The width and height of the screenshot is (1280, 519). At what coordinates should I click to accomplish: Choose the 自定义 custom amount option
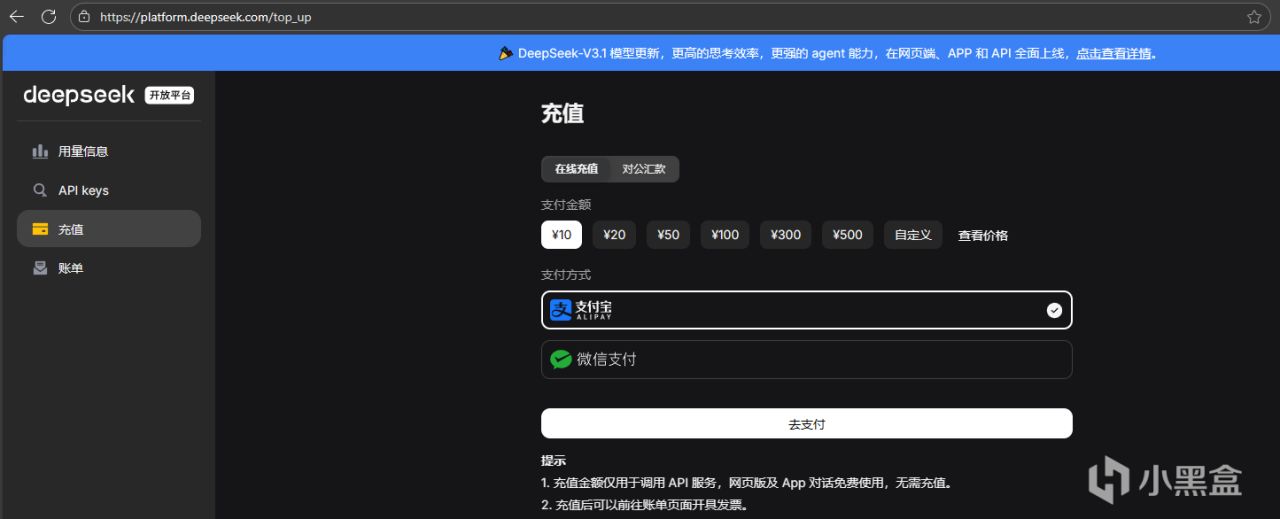pos(913,235)
